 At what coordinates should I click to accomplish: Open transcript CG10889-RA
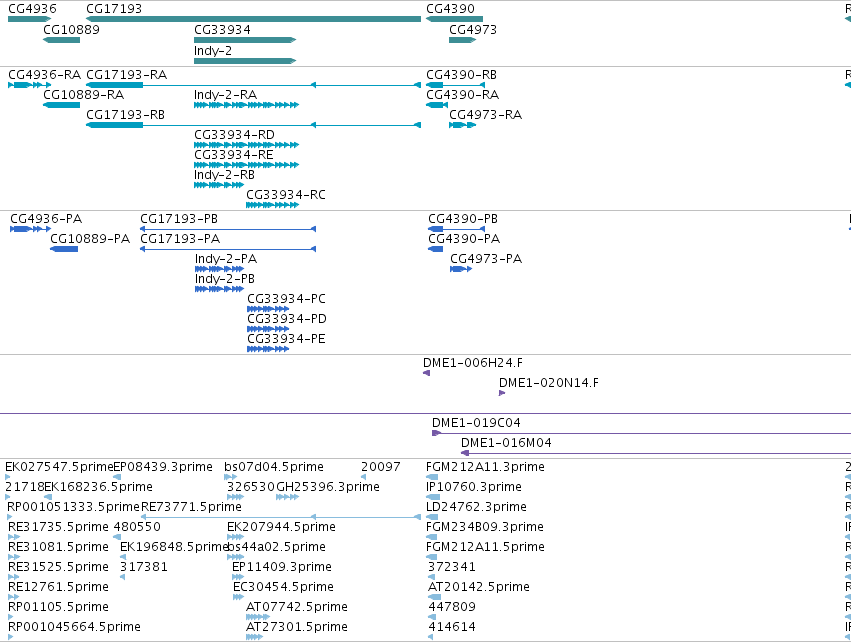pos(84,94)
